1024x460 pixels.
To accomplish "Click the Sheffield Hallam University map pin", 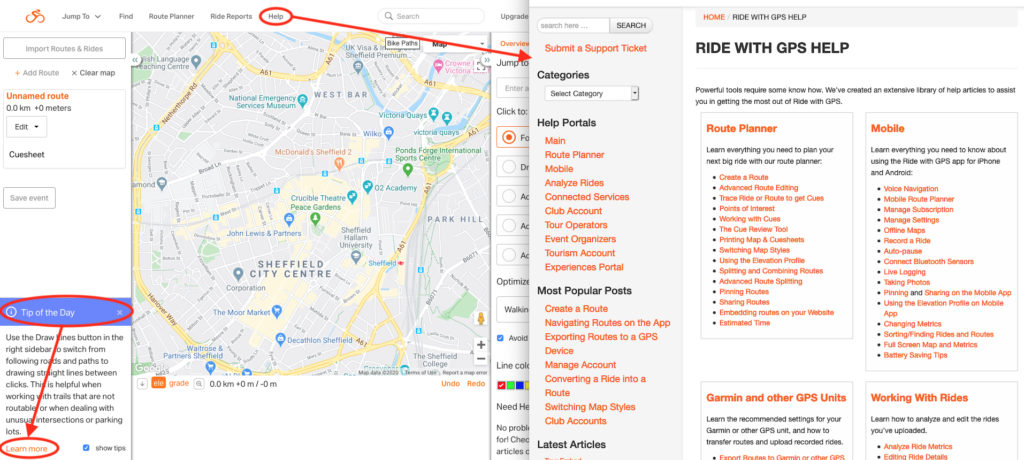I will [x=355, y=257].
